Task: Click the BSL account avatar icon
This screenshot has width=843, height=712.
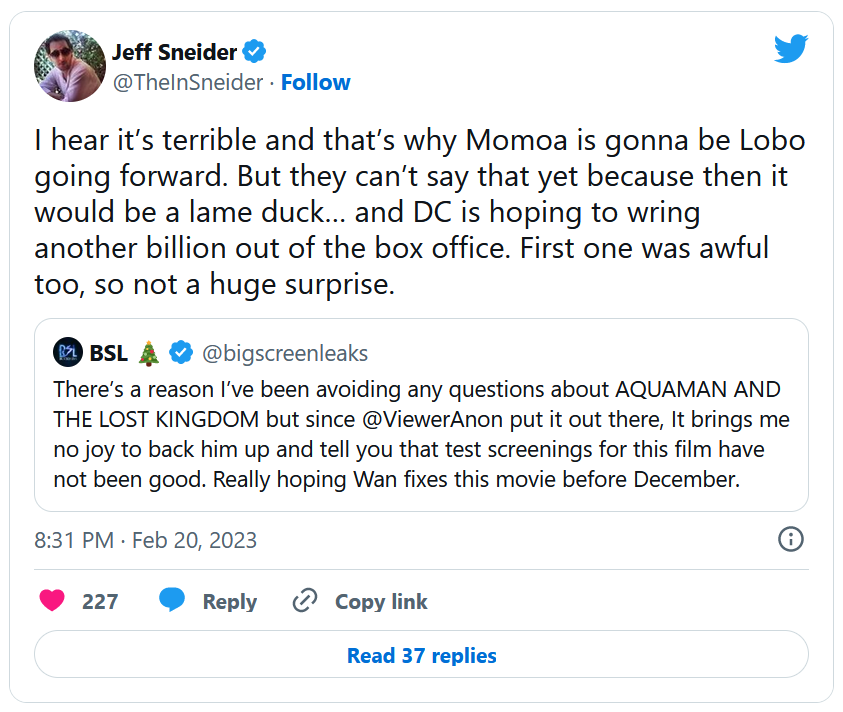Action: (x=67, y=353)
